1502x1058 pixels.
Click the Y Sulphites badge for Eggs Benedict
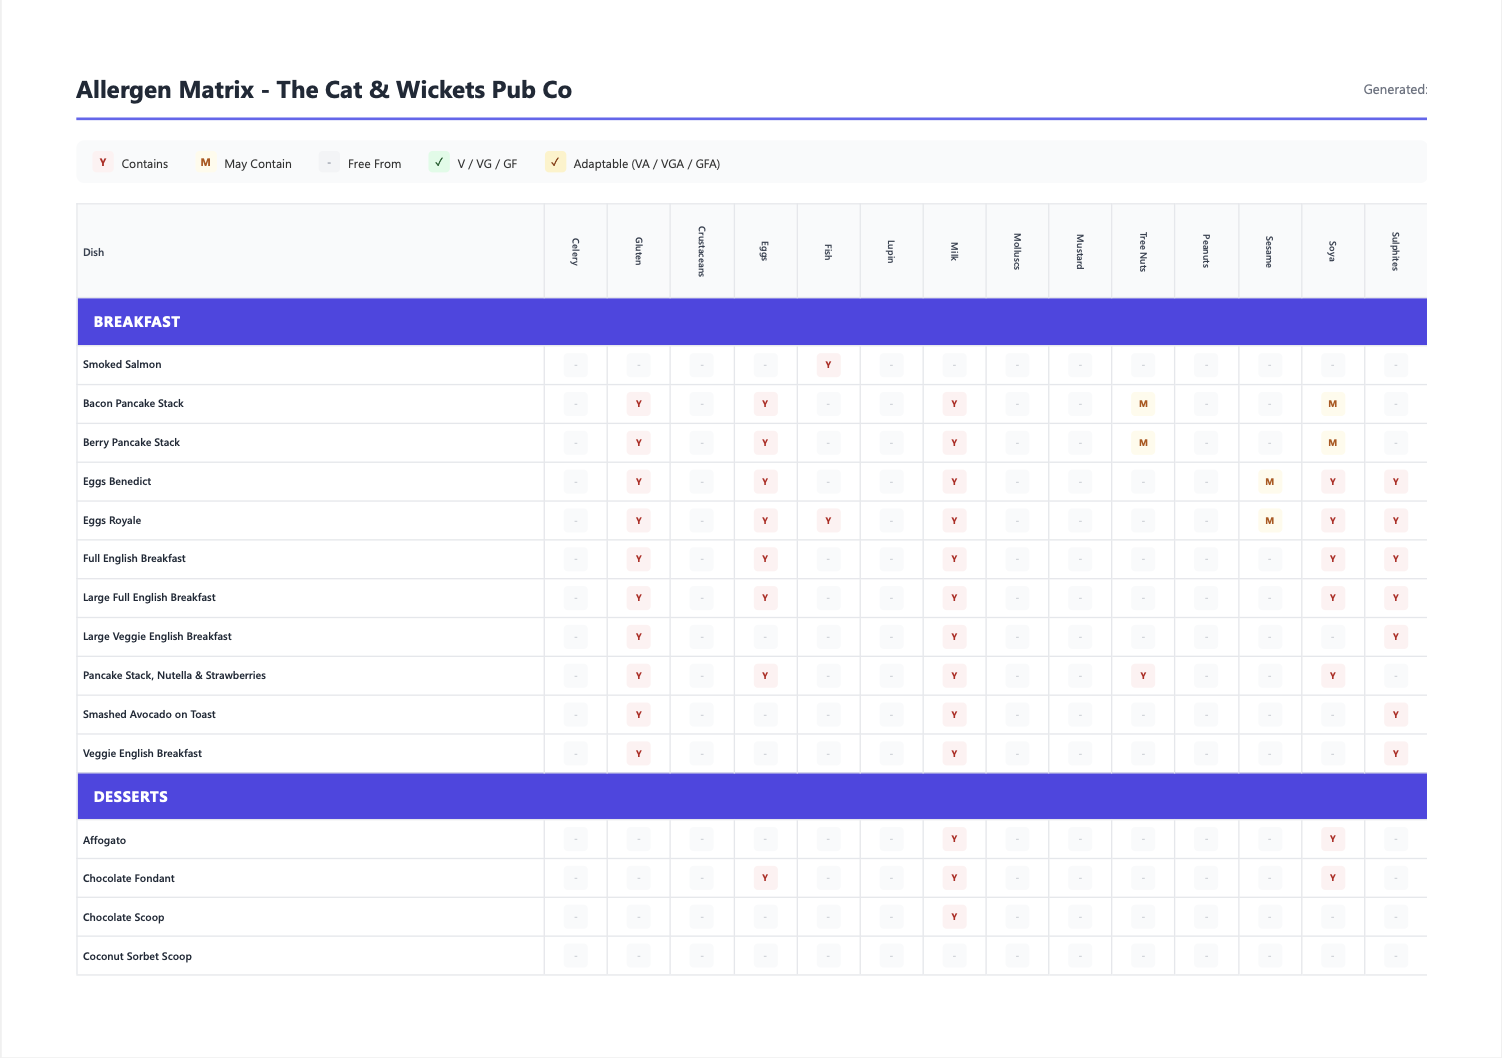coord(1395,482)
